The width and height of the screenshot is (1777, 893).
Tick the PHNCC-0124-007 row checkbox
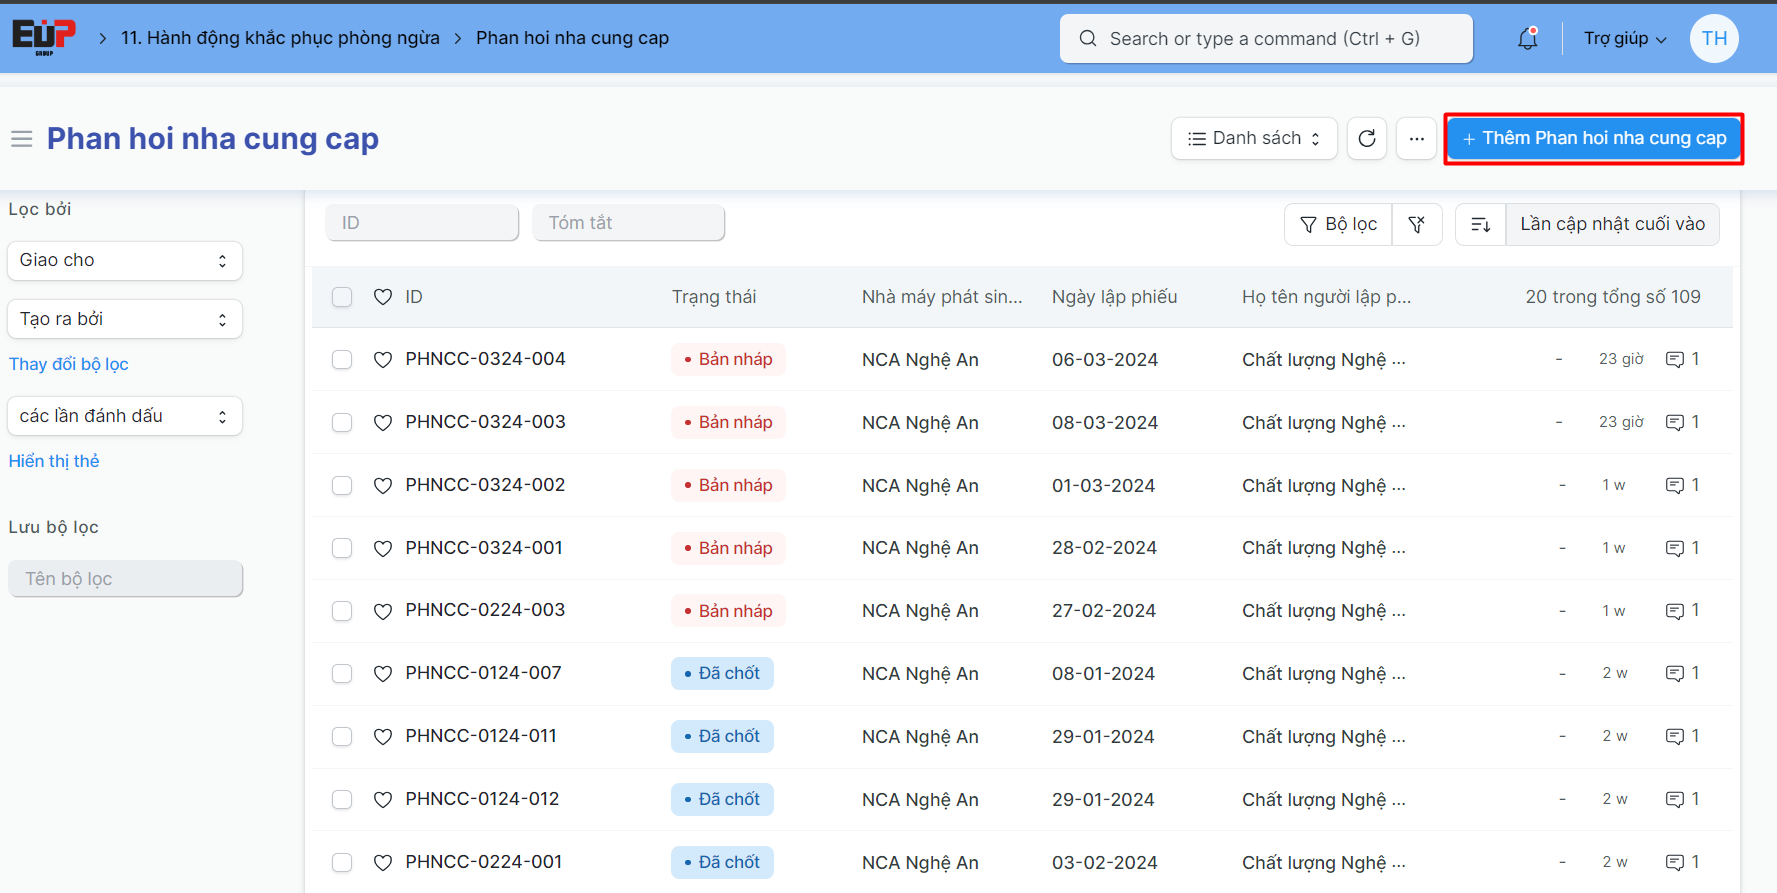[x=342, y=674]
